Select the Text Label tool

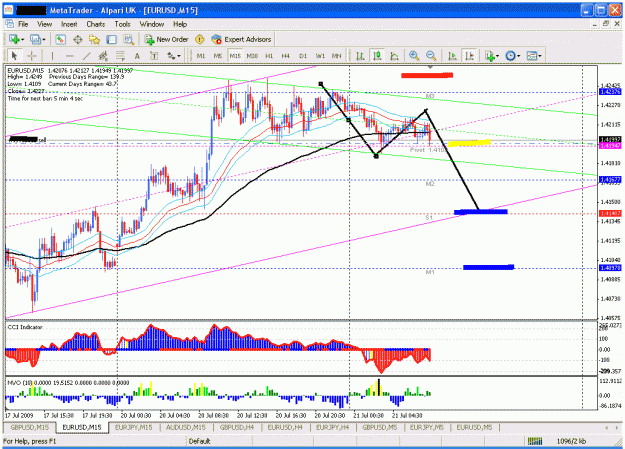154,56
